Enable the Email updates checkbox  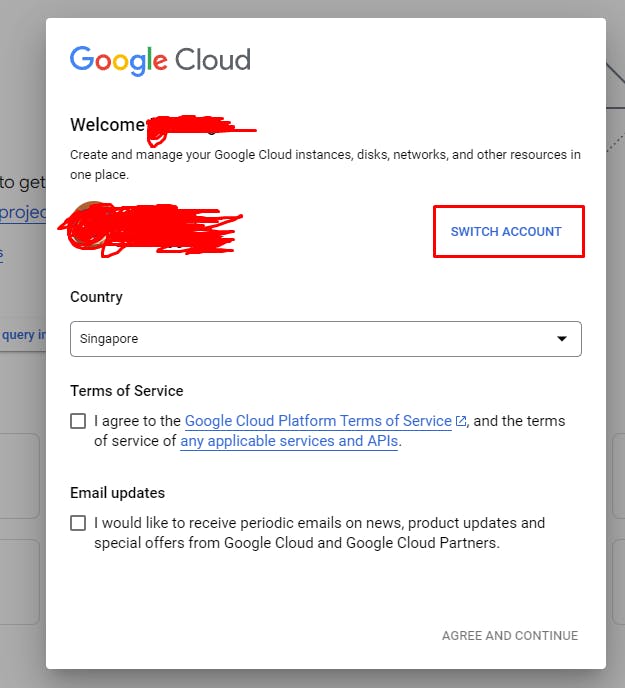click(x=78, y=523)
